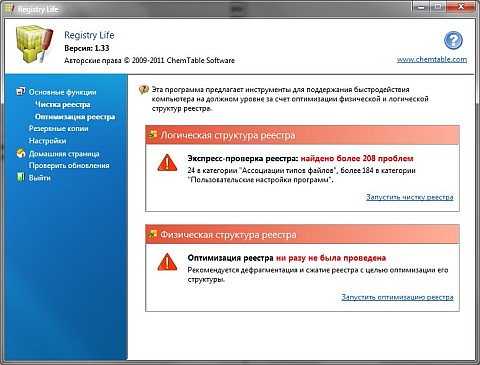
Task: Click the warning triangle for Экспресс-проверка реестра
Action: [167, 163]
